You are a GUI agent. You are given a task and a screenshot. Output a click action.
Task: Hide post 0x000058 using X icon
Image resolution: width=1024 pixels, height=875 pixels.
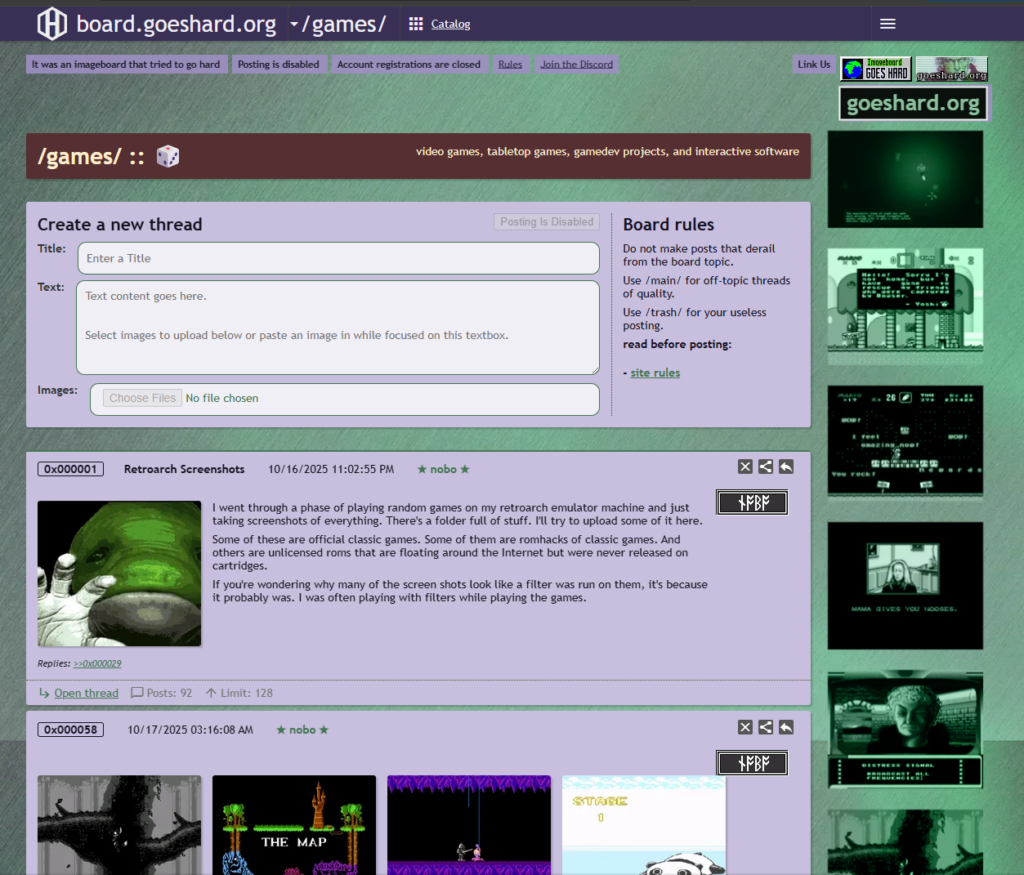[x=745, y=727]
